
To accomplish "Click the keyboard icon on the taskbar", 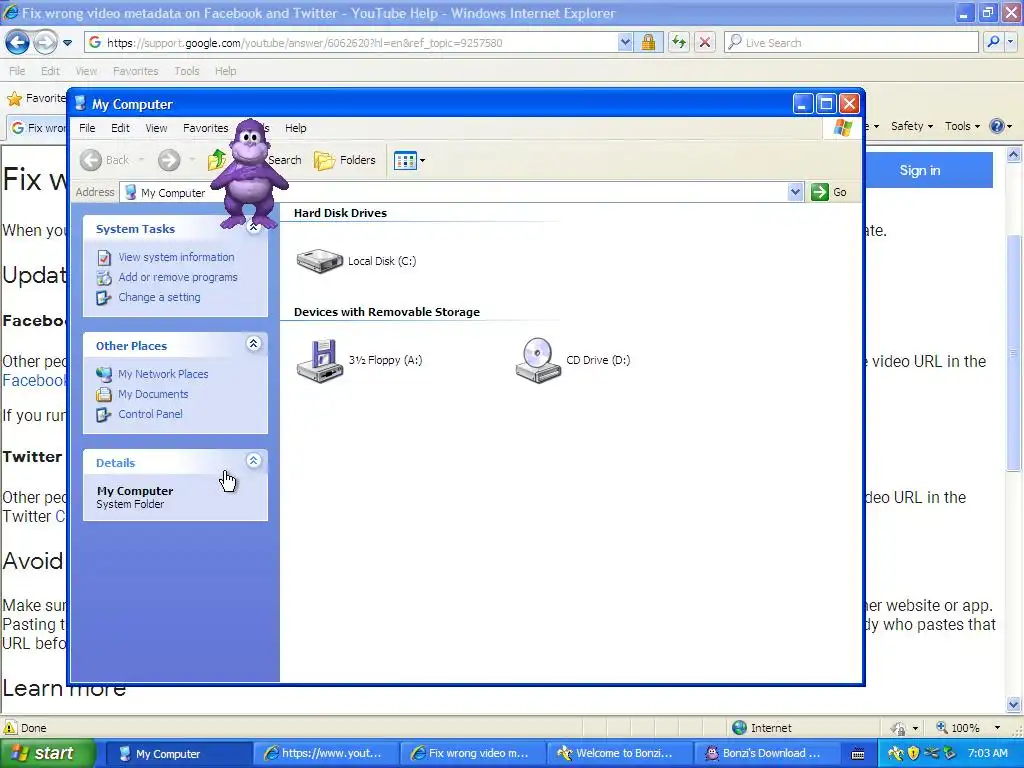I will [858, 754].
